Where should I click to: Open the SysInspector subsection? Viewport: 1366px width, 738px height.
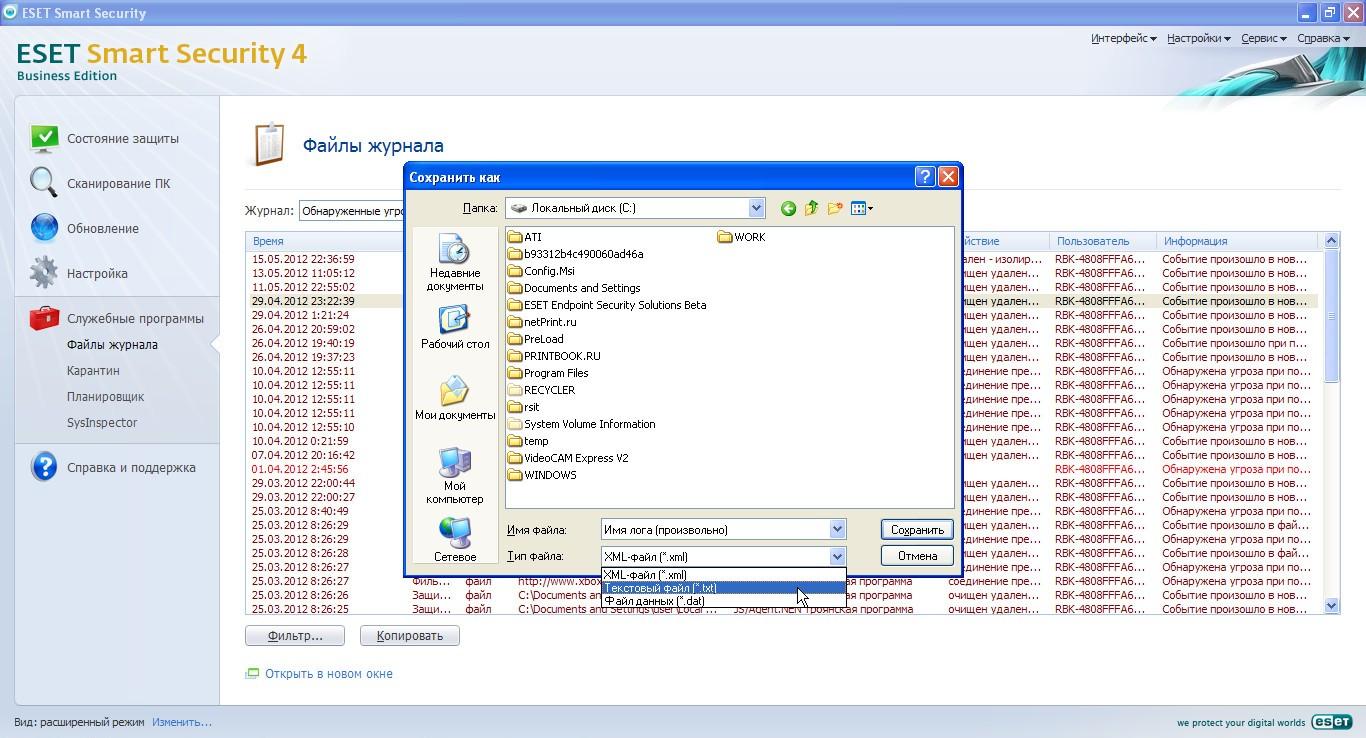[102, 423]
